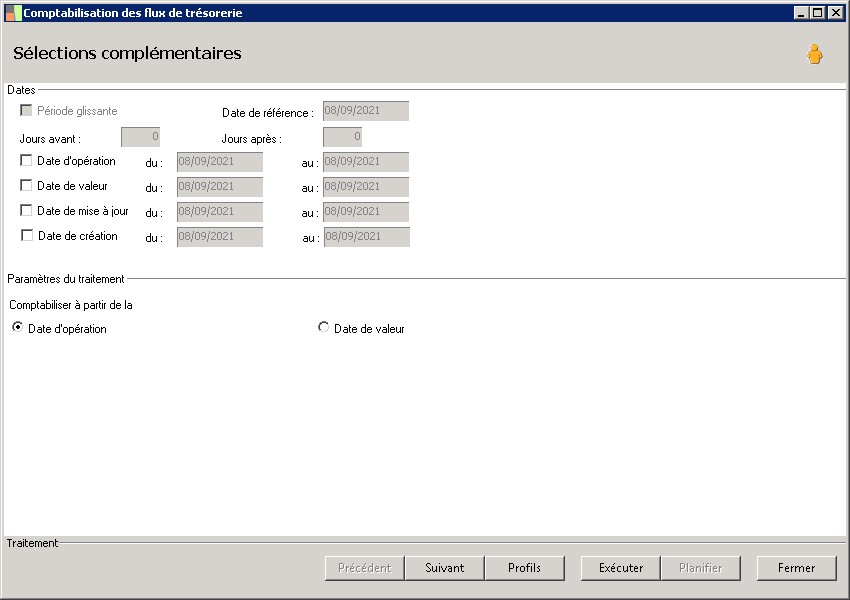Viewport: 850px width, 600px height.
Task: Click the application icon in title bar
Action: (x=13, y=13)
